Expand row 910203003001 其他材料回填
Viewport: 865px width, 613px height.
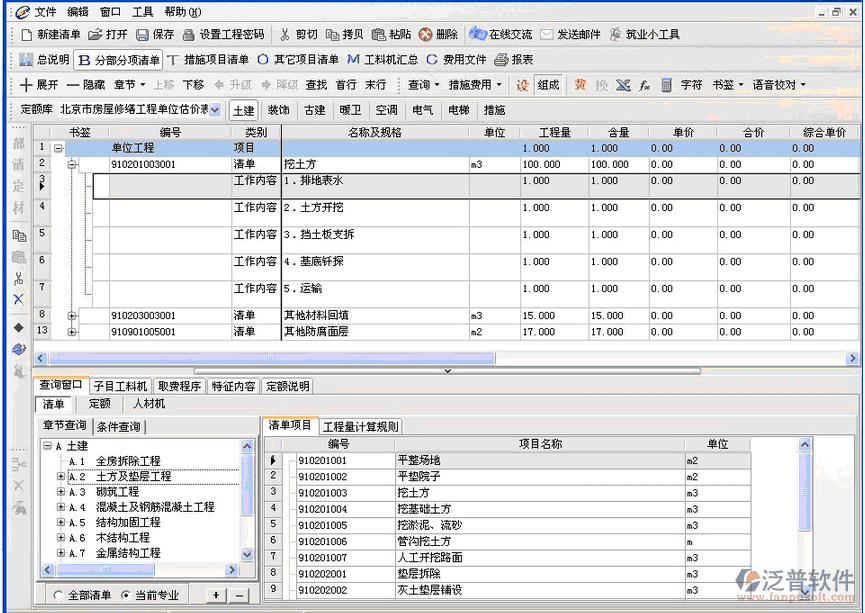coord(72,316)
